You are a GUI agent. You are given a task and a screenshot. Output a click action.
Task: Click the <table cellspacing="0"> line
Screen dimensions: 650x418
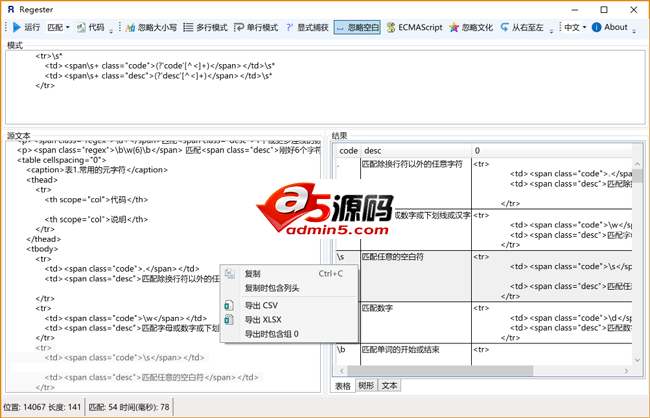coord(62,160)
